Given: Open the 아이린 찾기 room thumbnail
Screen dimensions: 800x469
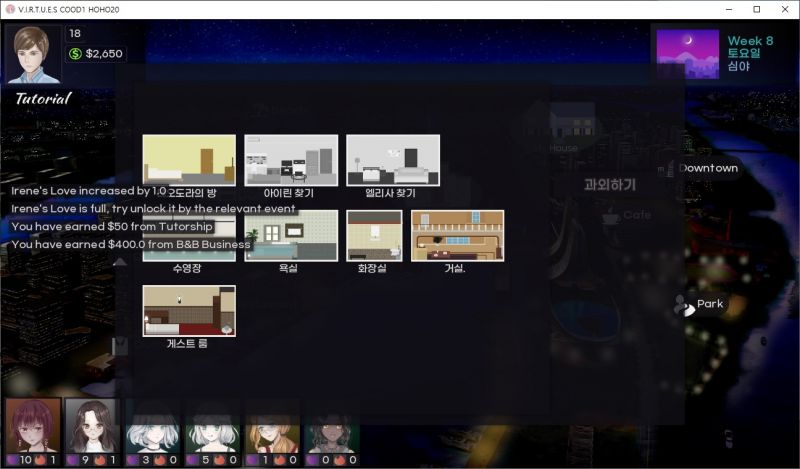Looking at the screenshot, I should pyautogui.click(x=291, y=160).
